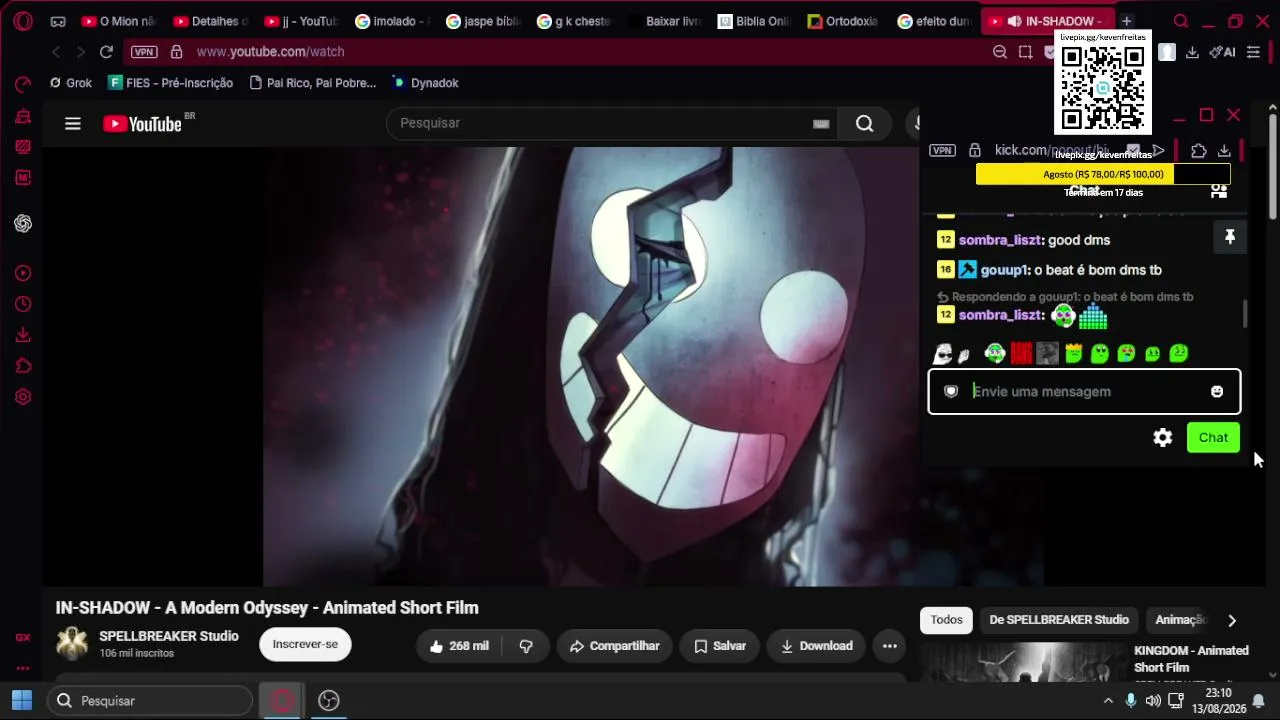
Task: Pin the chat with the pushpin icon
Action: pos(1230,237)
